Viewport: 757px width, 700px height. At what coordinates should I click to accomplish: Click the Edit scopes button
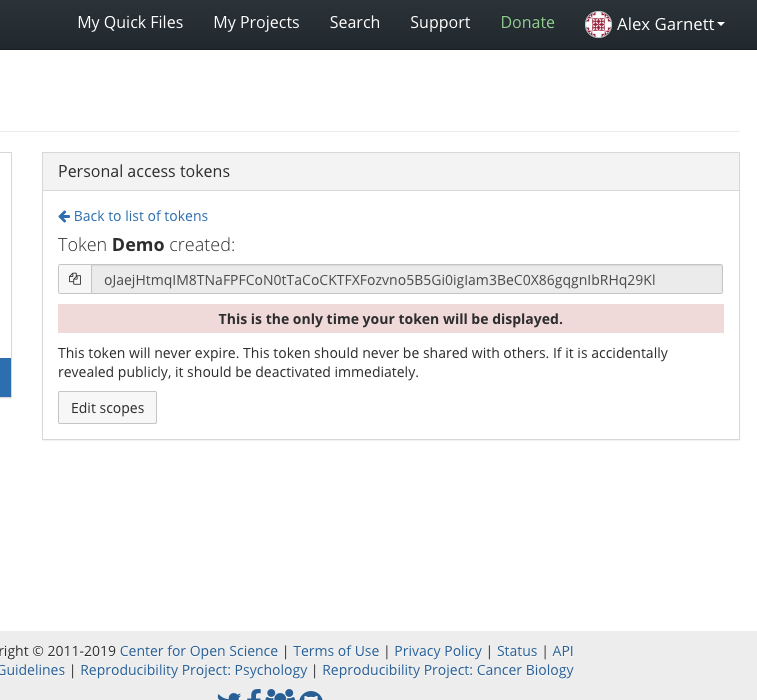tap(107, 407)
